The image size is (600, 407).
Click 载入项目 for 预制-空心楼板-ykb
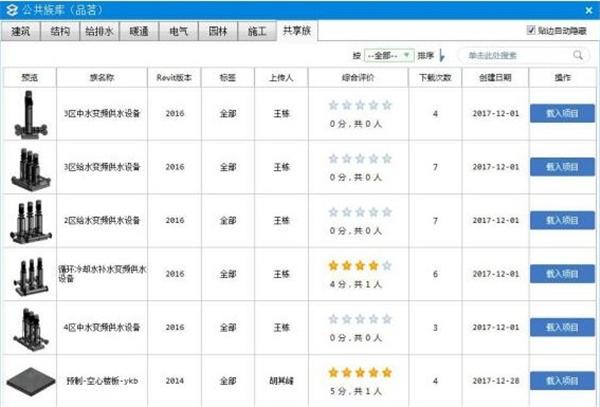562,381
